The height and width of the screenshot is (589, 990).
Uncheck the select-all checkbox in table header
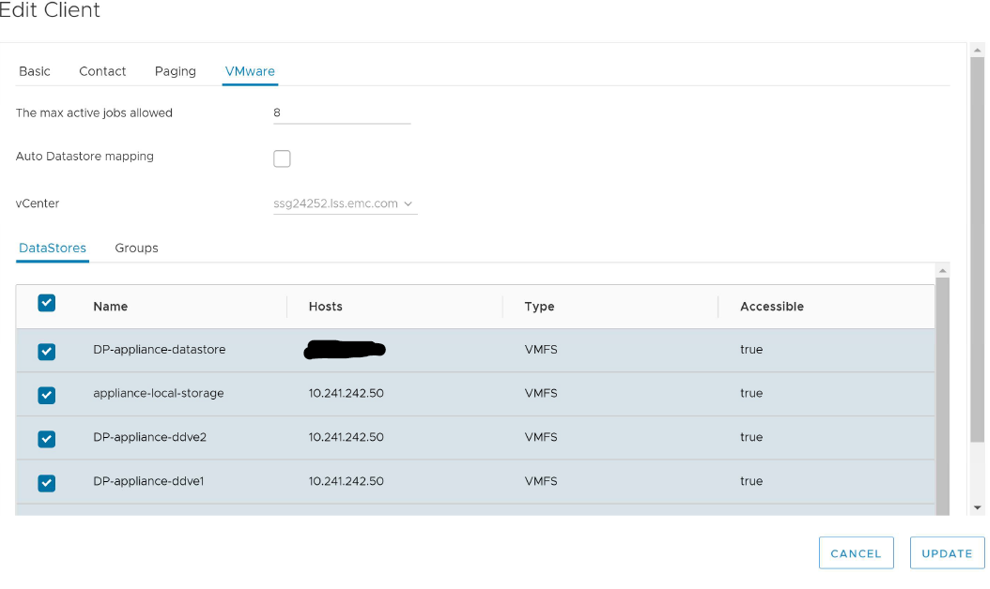tap(46, 303)
